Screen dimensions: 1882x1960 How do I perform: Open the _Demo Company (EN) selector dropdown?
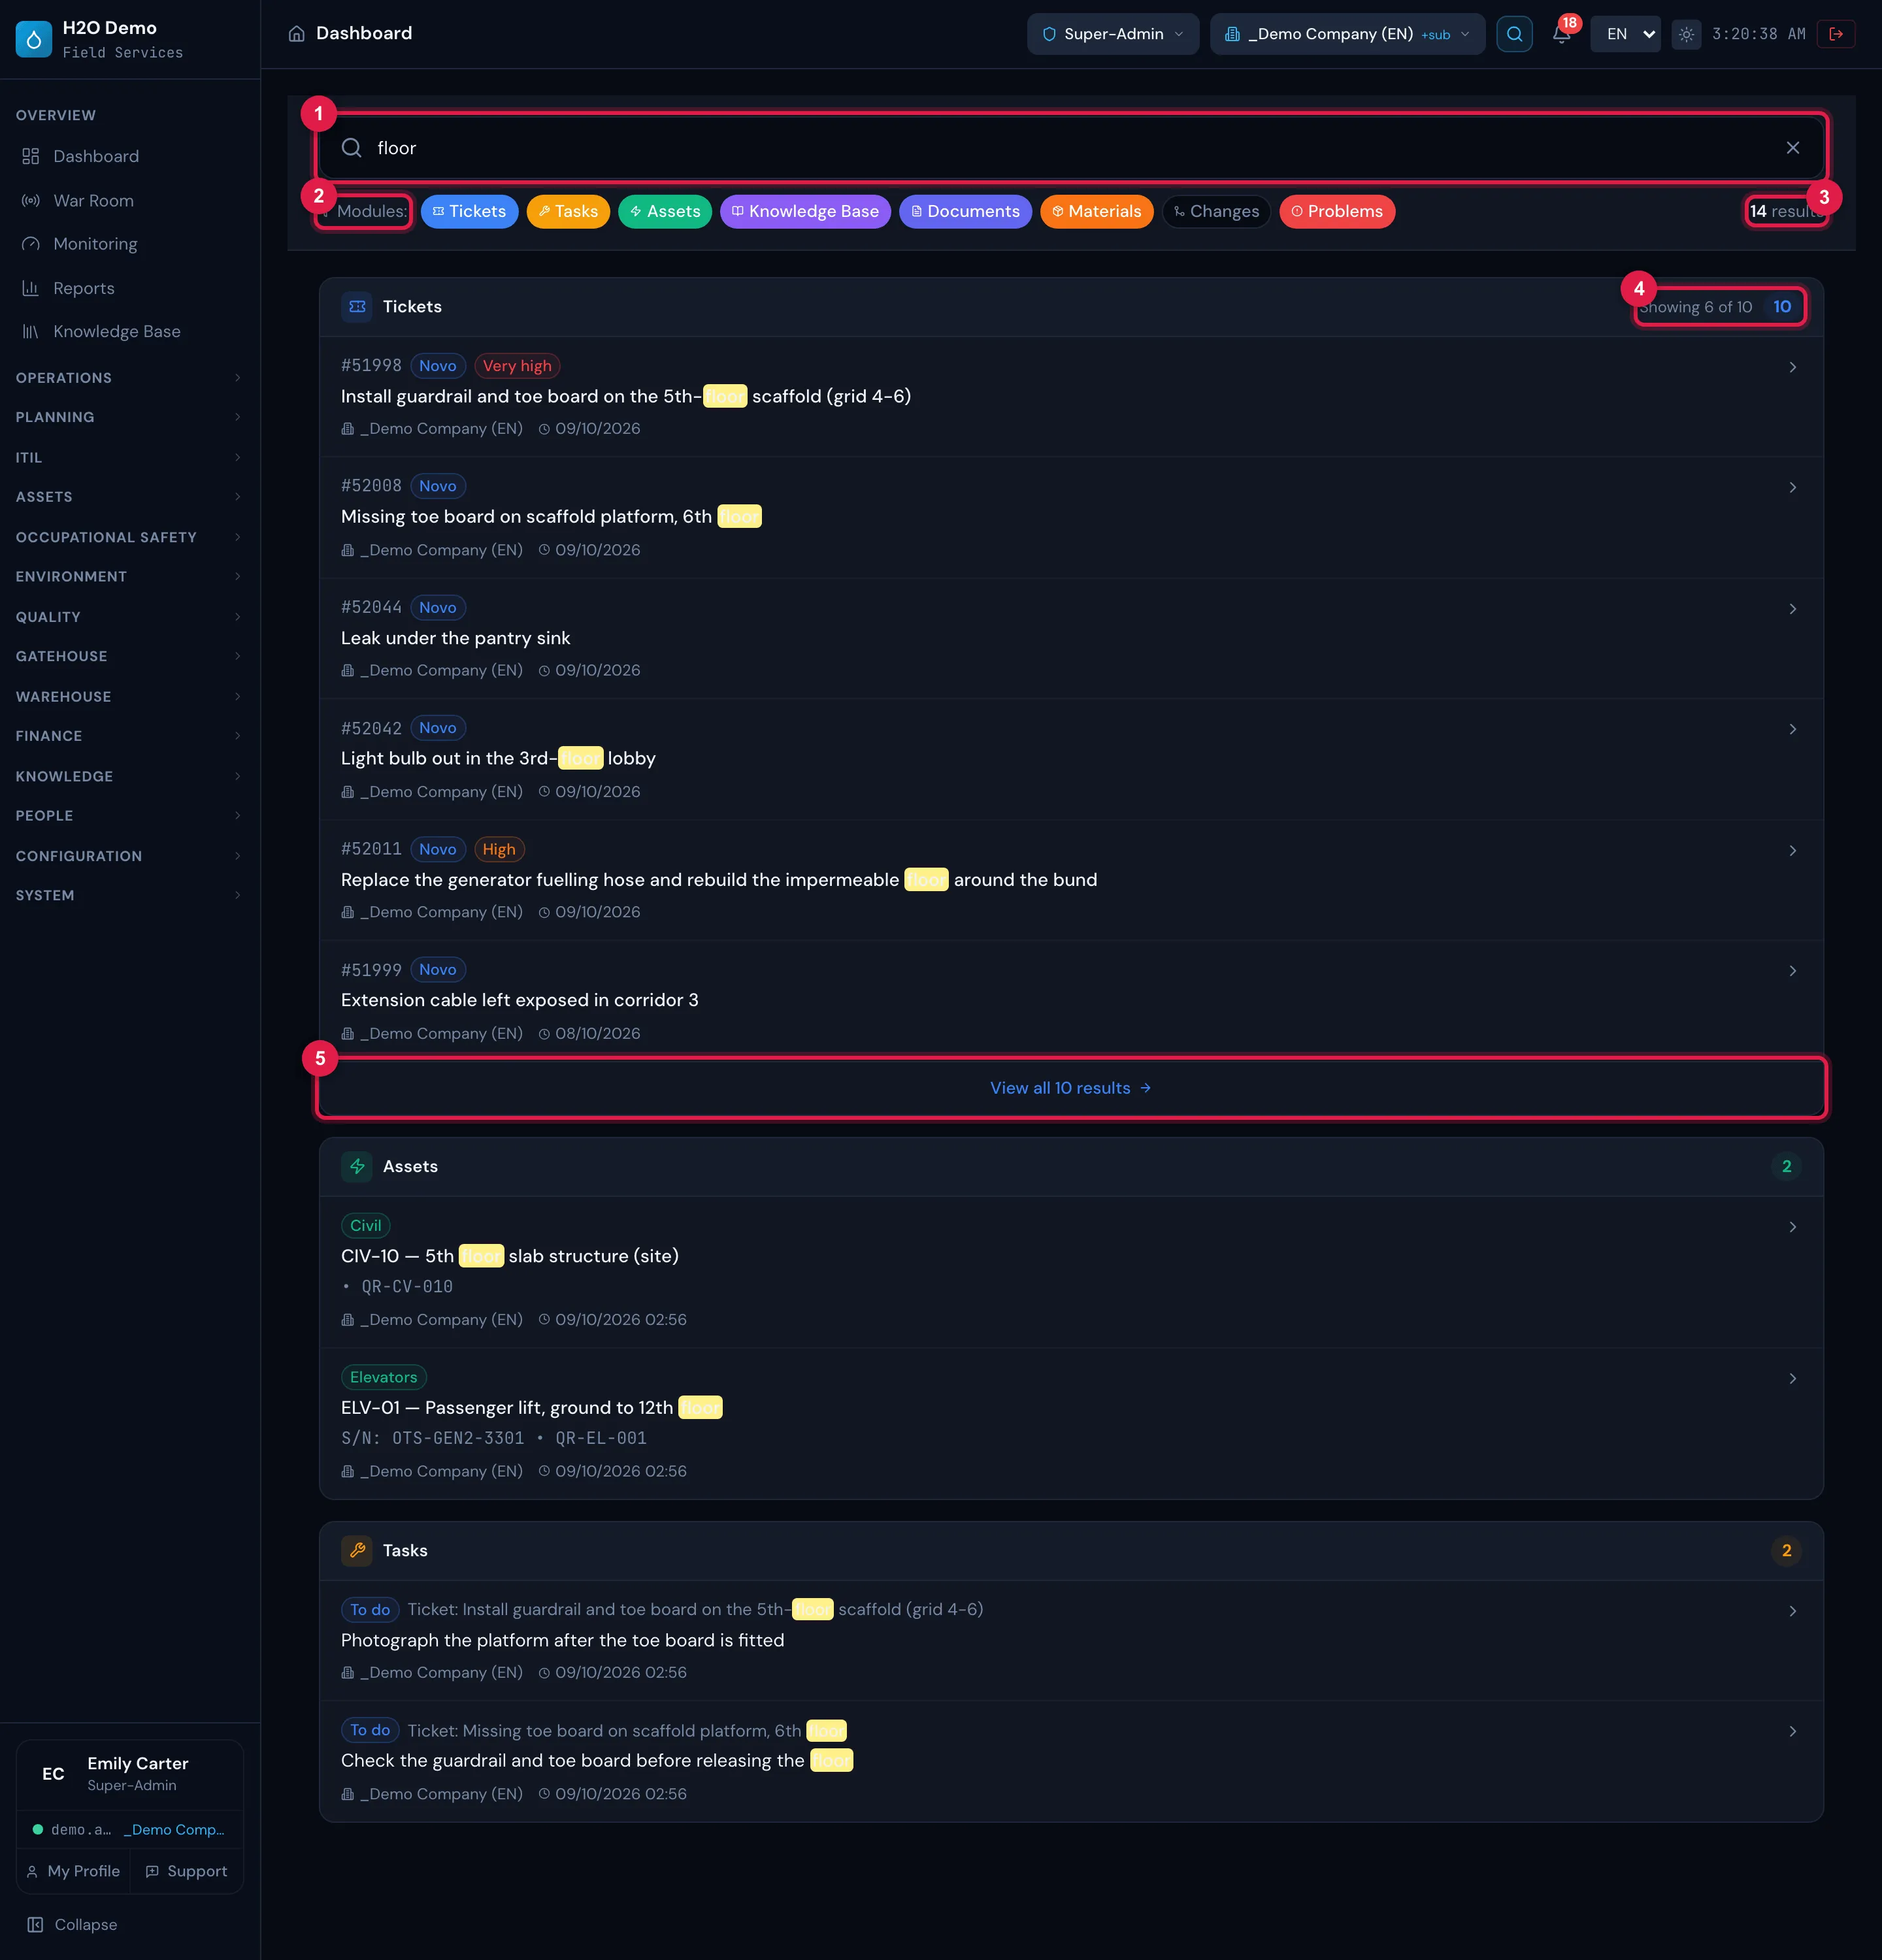1347,34
